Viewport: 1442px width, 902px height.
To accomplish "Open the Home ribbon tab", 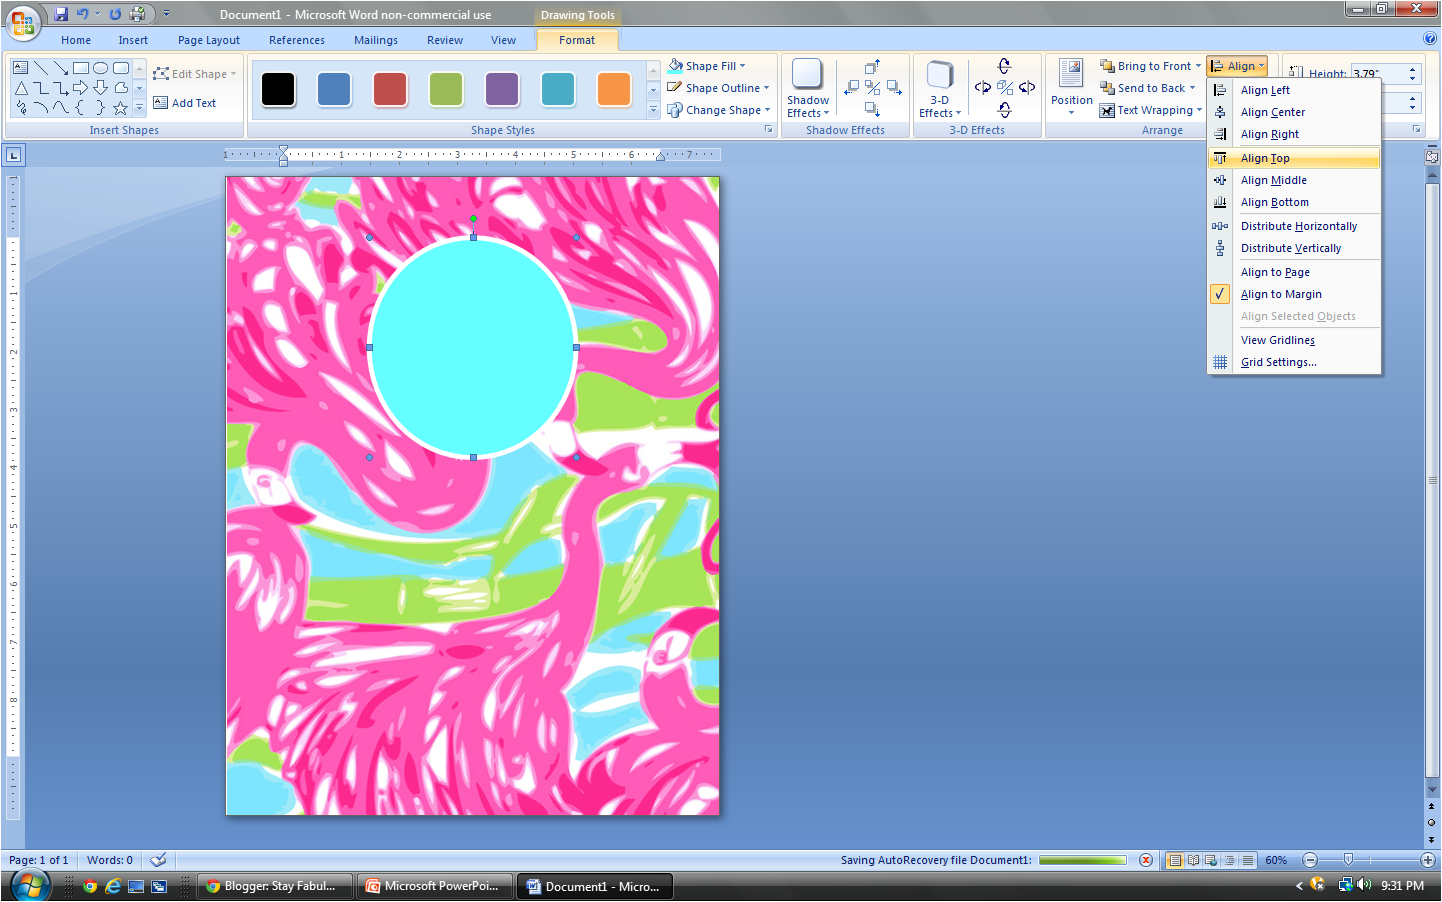I will (76, 40).
